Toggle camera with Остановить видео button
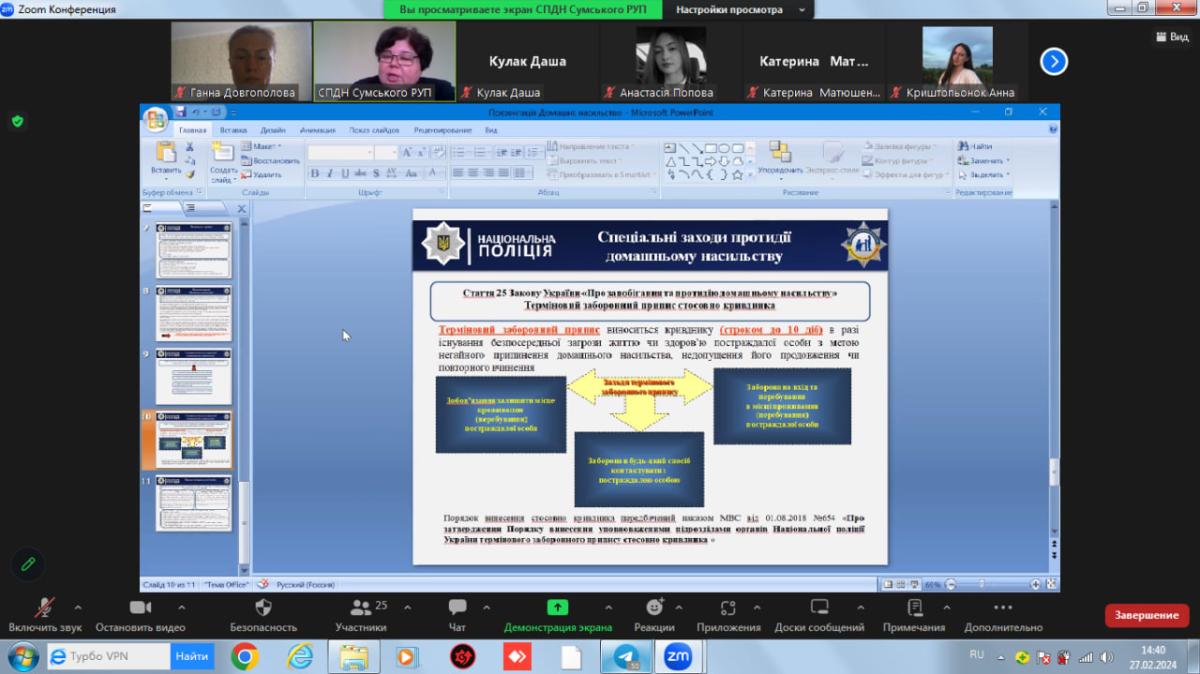Image resolution: width=1200 pixels, height=674 pixels. click(x=140, y=608)
